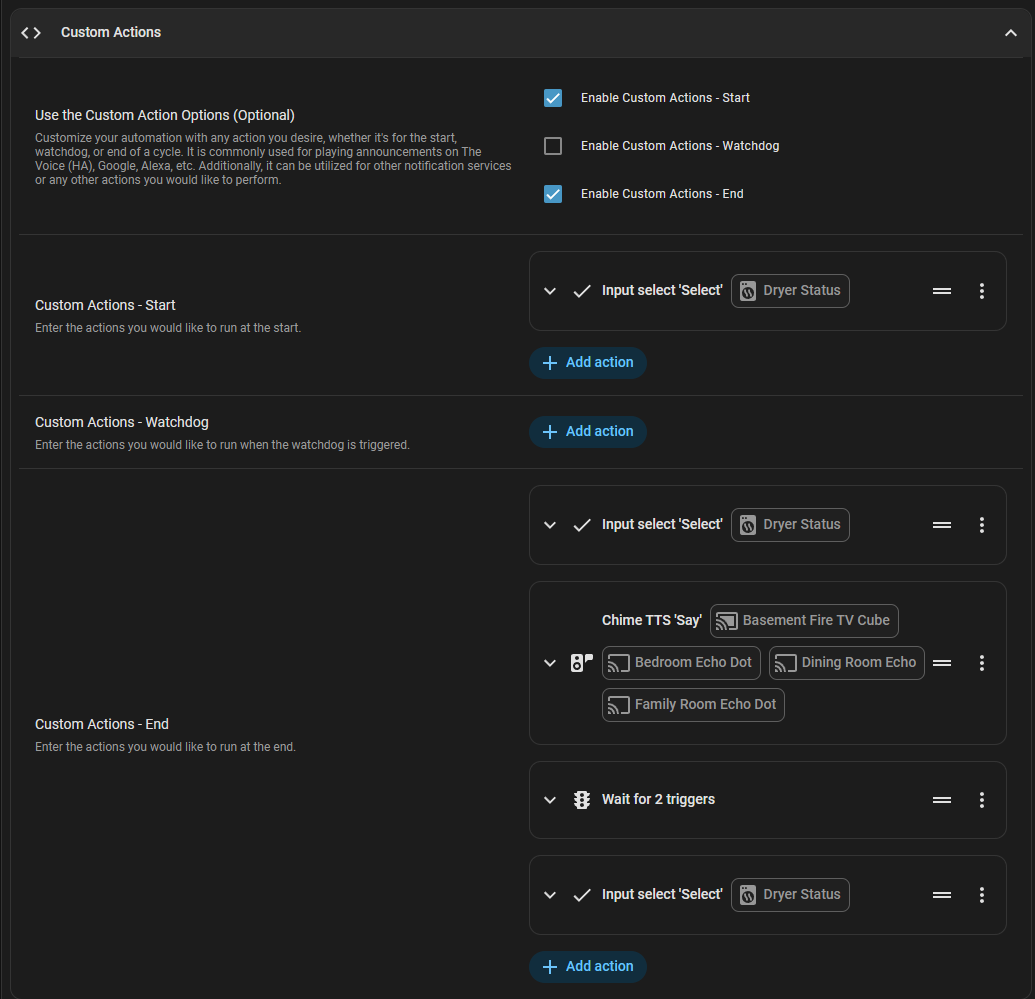
Task: Add action under Custom Actions - Start
Action: pyautogui.click(x=588, y=363)
